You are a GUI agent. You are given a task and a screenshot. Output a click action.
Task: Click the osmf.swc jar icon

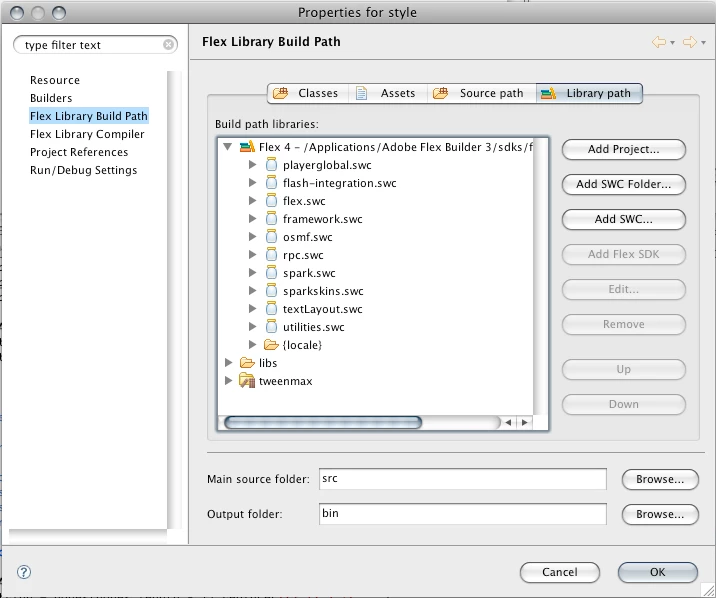coord(271,237)
